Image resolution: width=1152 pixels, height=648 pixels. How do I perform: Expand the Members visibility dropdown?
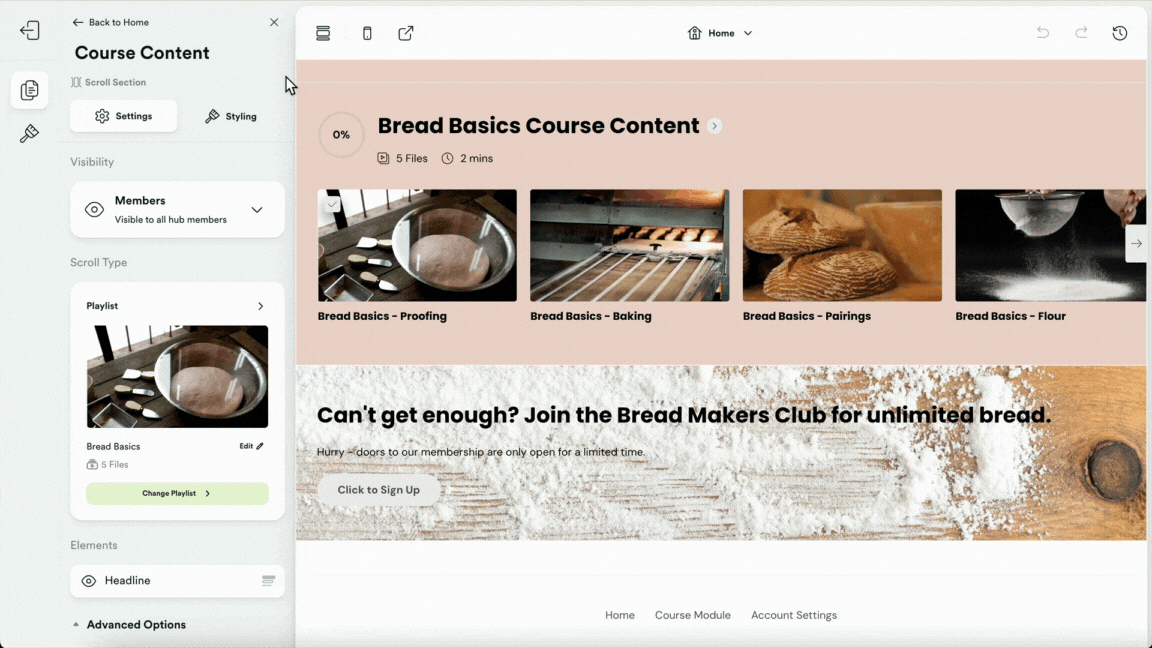pos(257,210)
